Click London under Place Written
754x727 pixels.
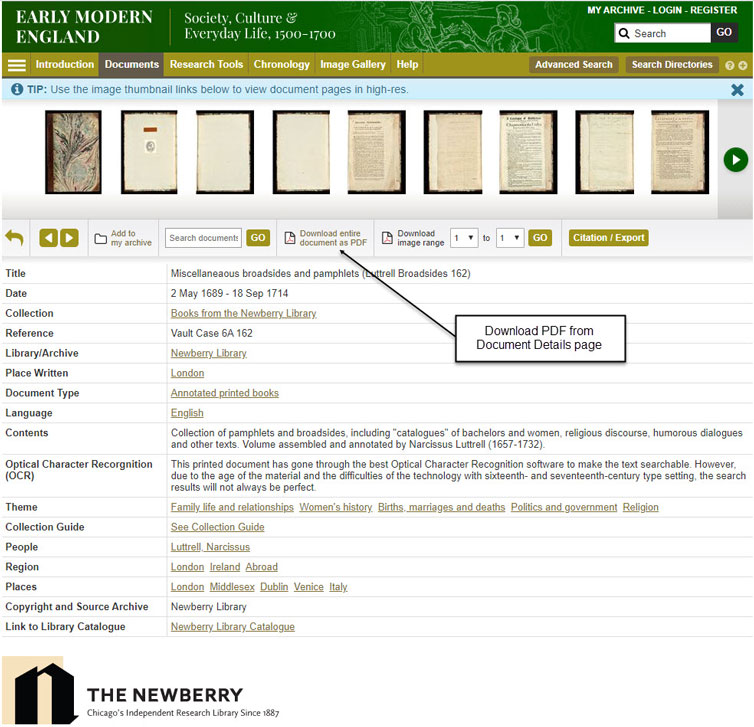[188, 373]
